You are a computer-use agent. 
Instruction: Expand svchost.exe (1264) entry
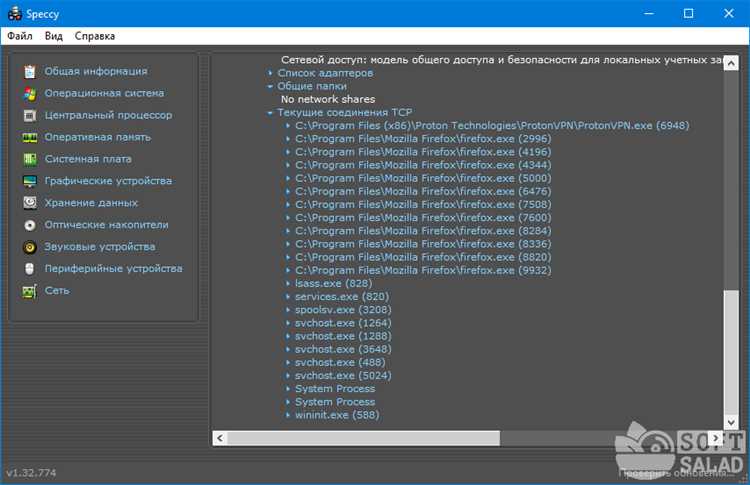pyautogui.click(x=288, y=323)
